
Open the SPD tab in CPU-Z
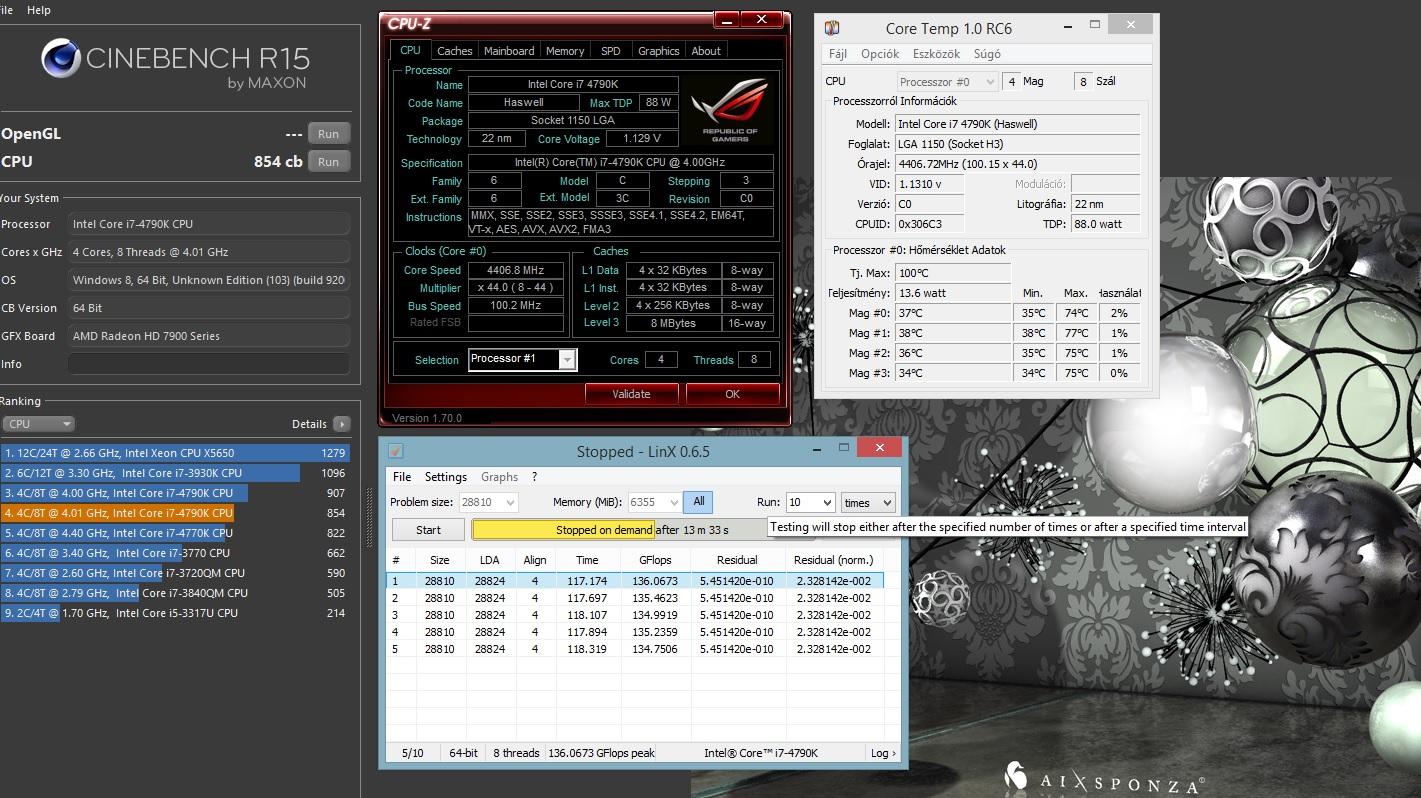[x=610, y=51]
